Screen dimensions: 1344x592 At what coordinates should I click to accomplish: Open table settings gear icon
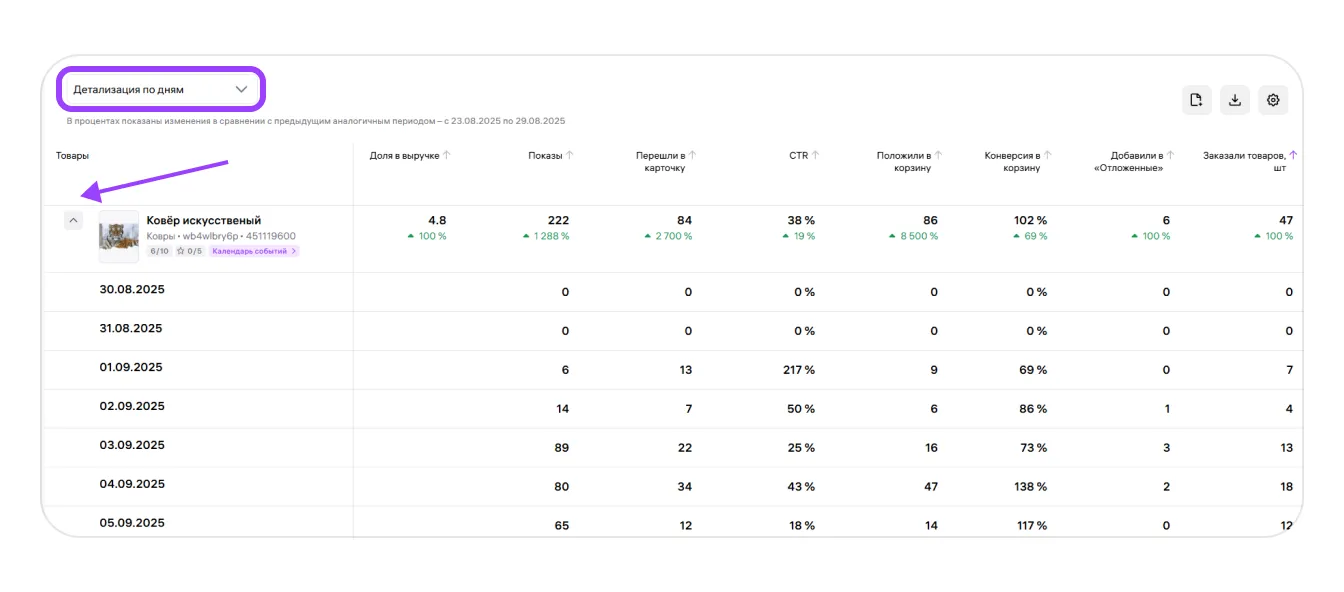point(1273,100)
